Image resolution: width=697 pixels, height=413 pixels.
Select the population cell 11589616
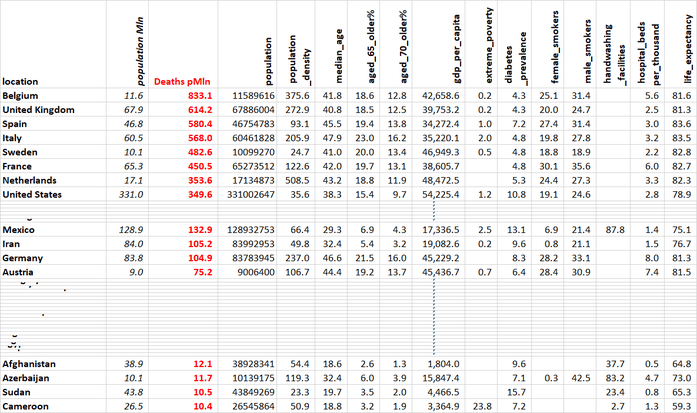click(253, 96)
